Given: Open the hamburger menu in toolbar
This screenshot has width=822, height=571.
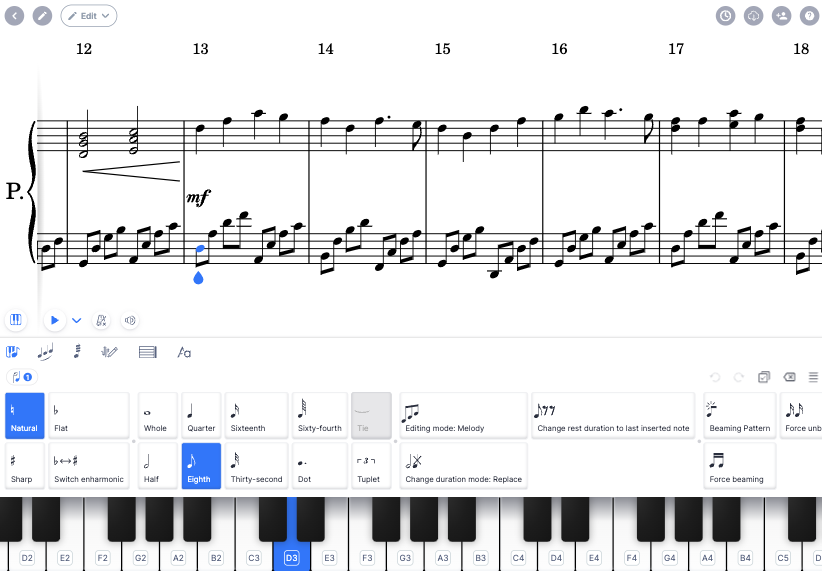Looking at the screenshot, I should [813, 376].
